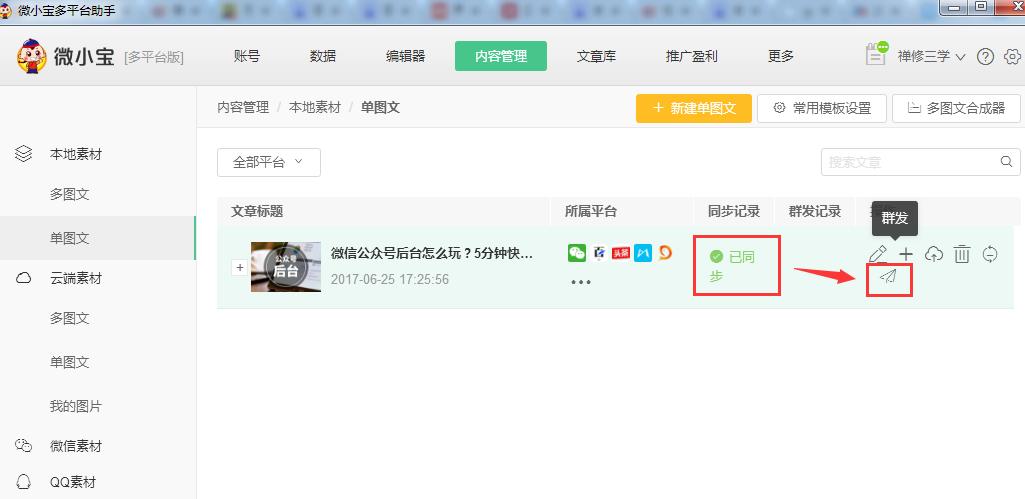Click 内容管理 breadcrumb link
This screenshot has width=1025, height=499.
tap(243, 107)
